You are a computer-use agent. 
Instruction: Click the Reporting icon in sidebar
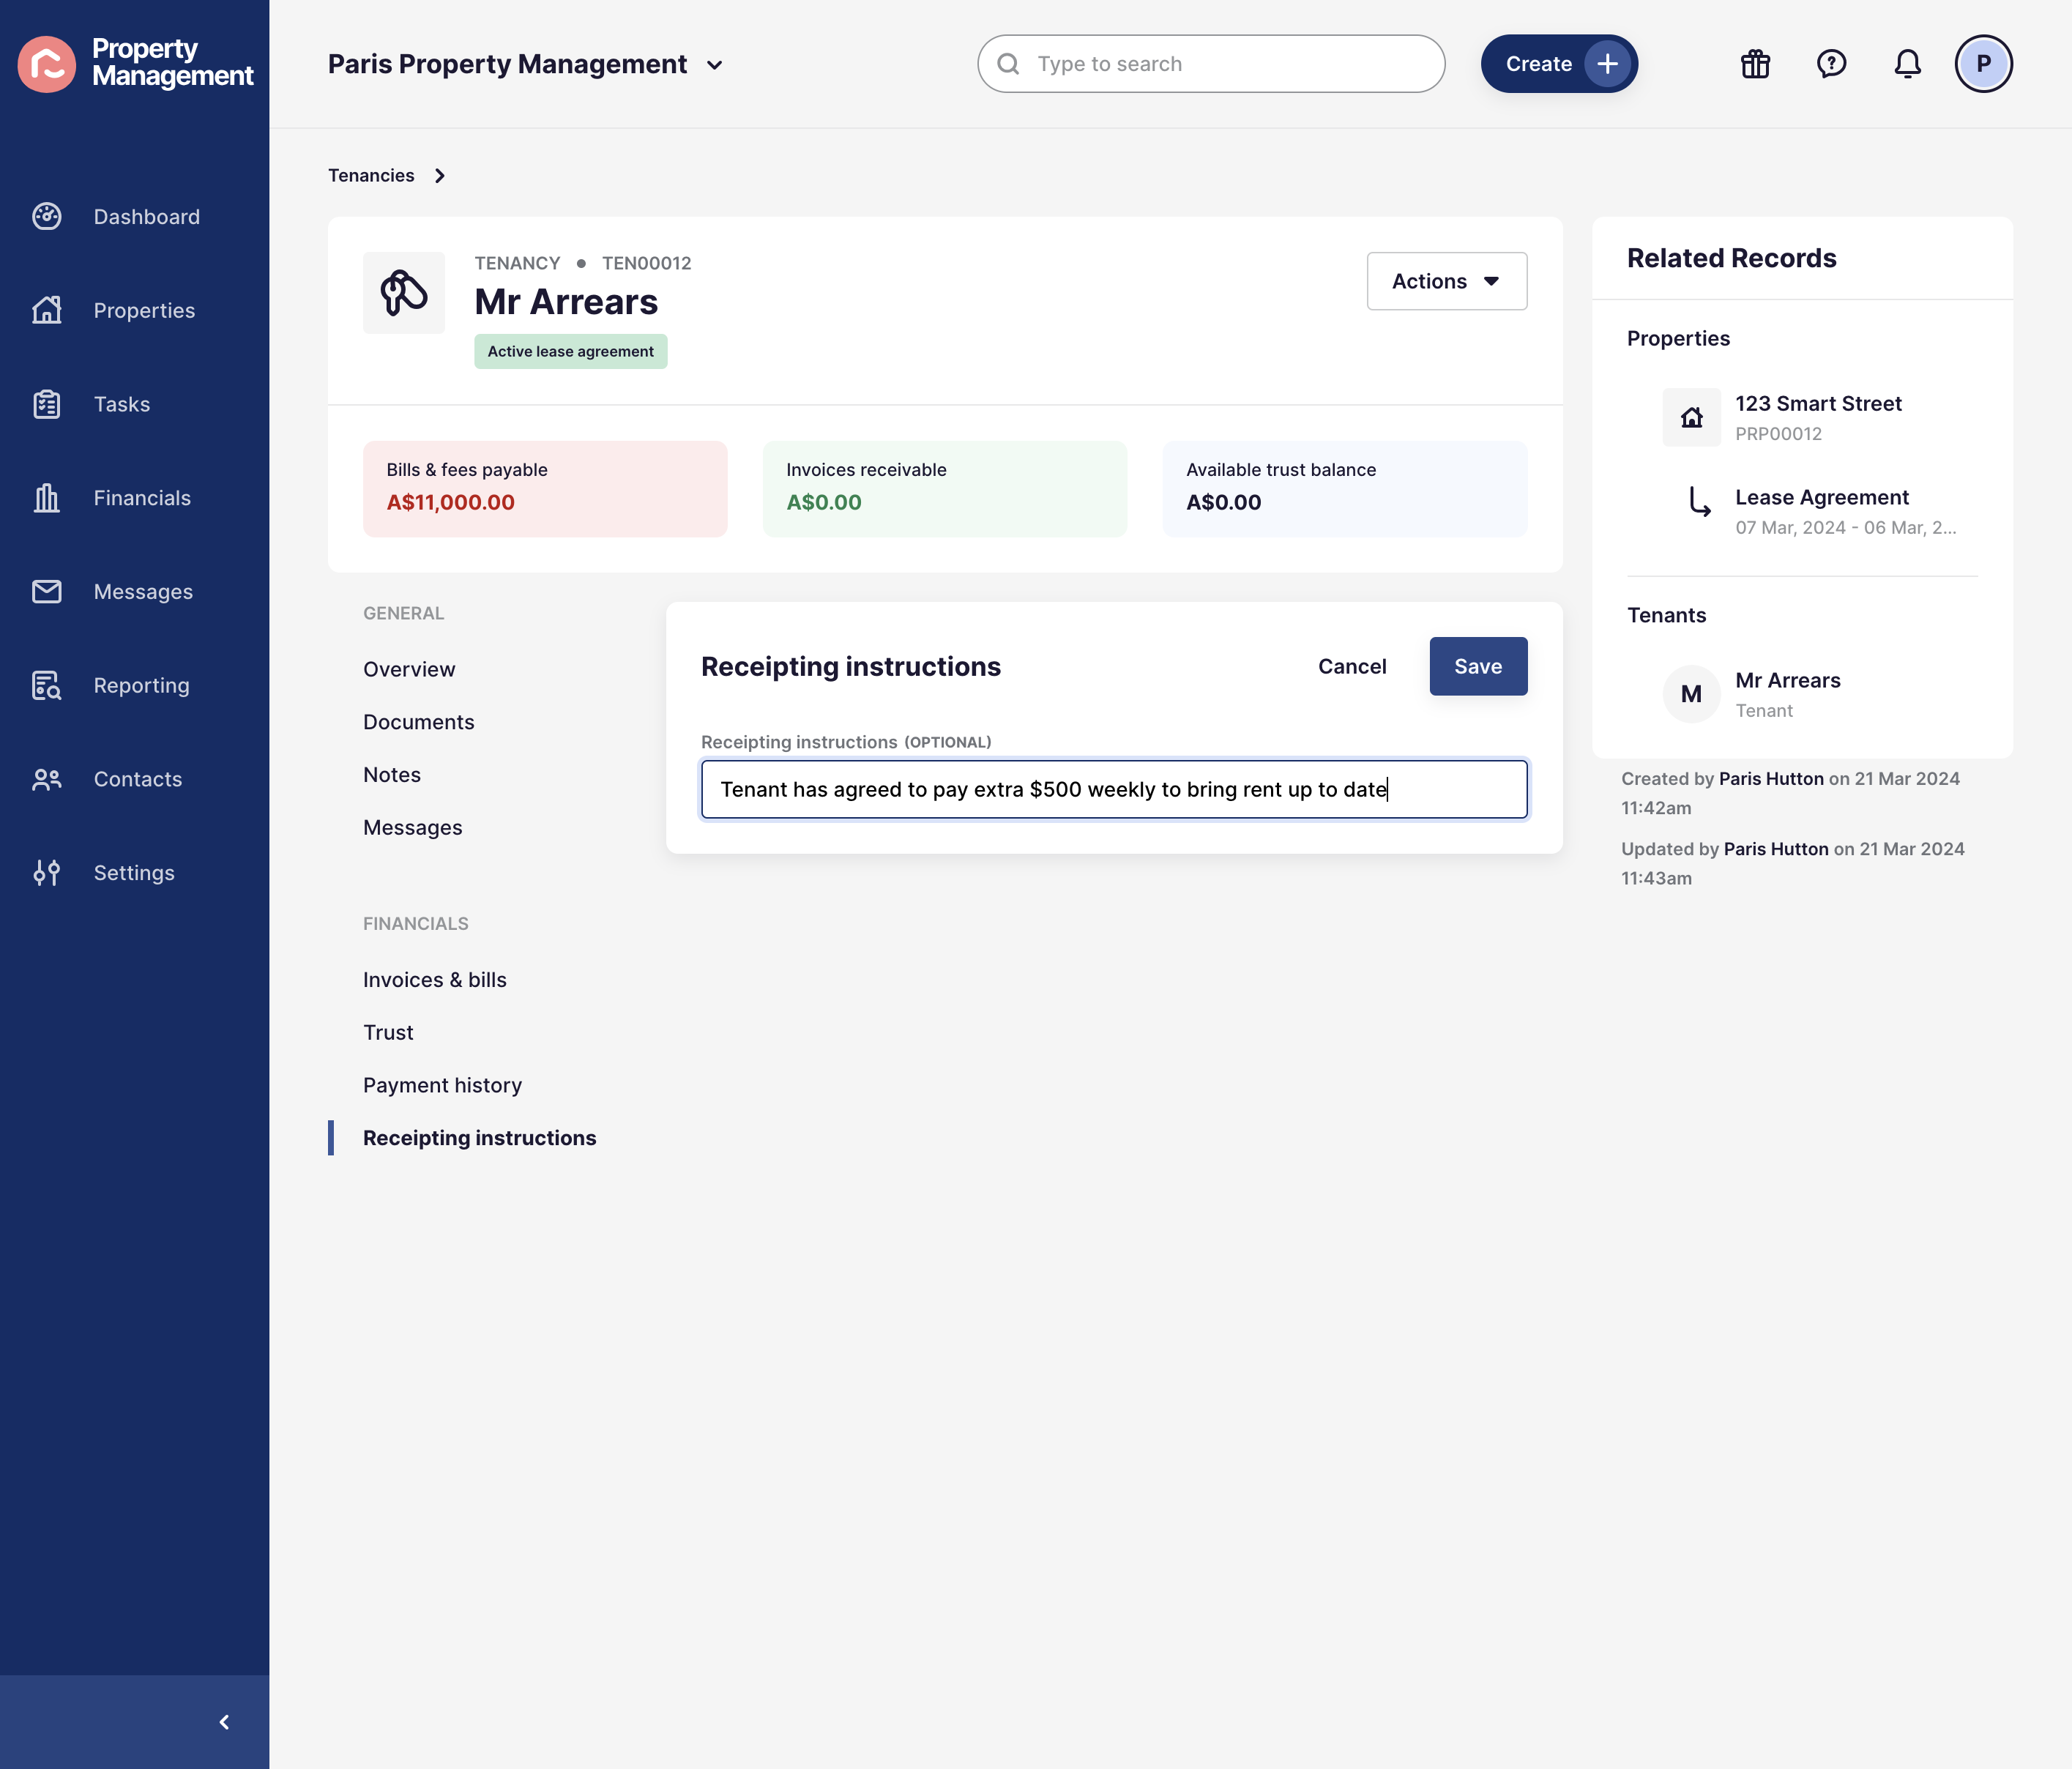coord(47,685)
